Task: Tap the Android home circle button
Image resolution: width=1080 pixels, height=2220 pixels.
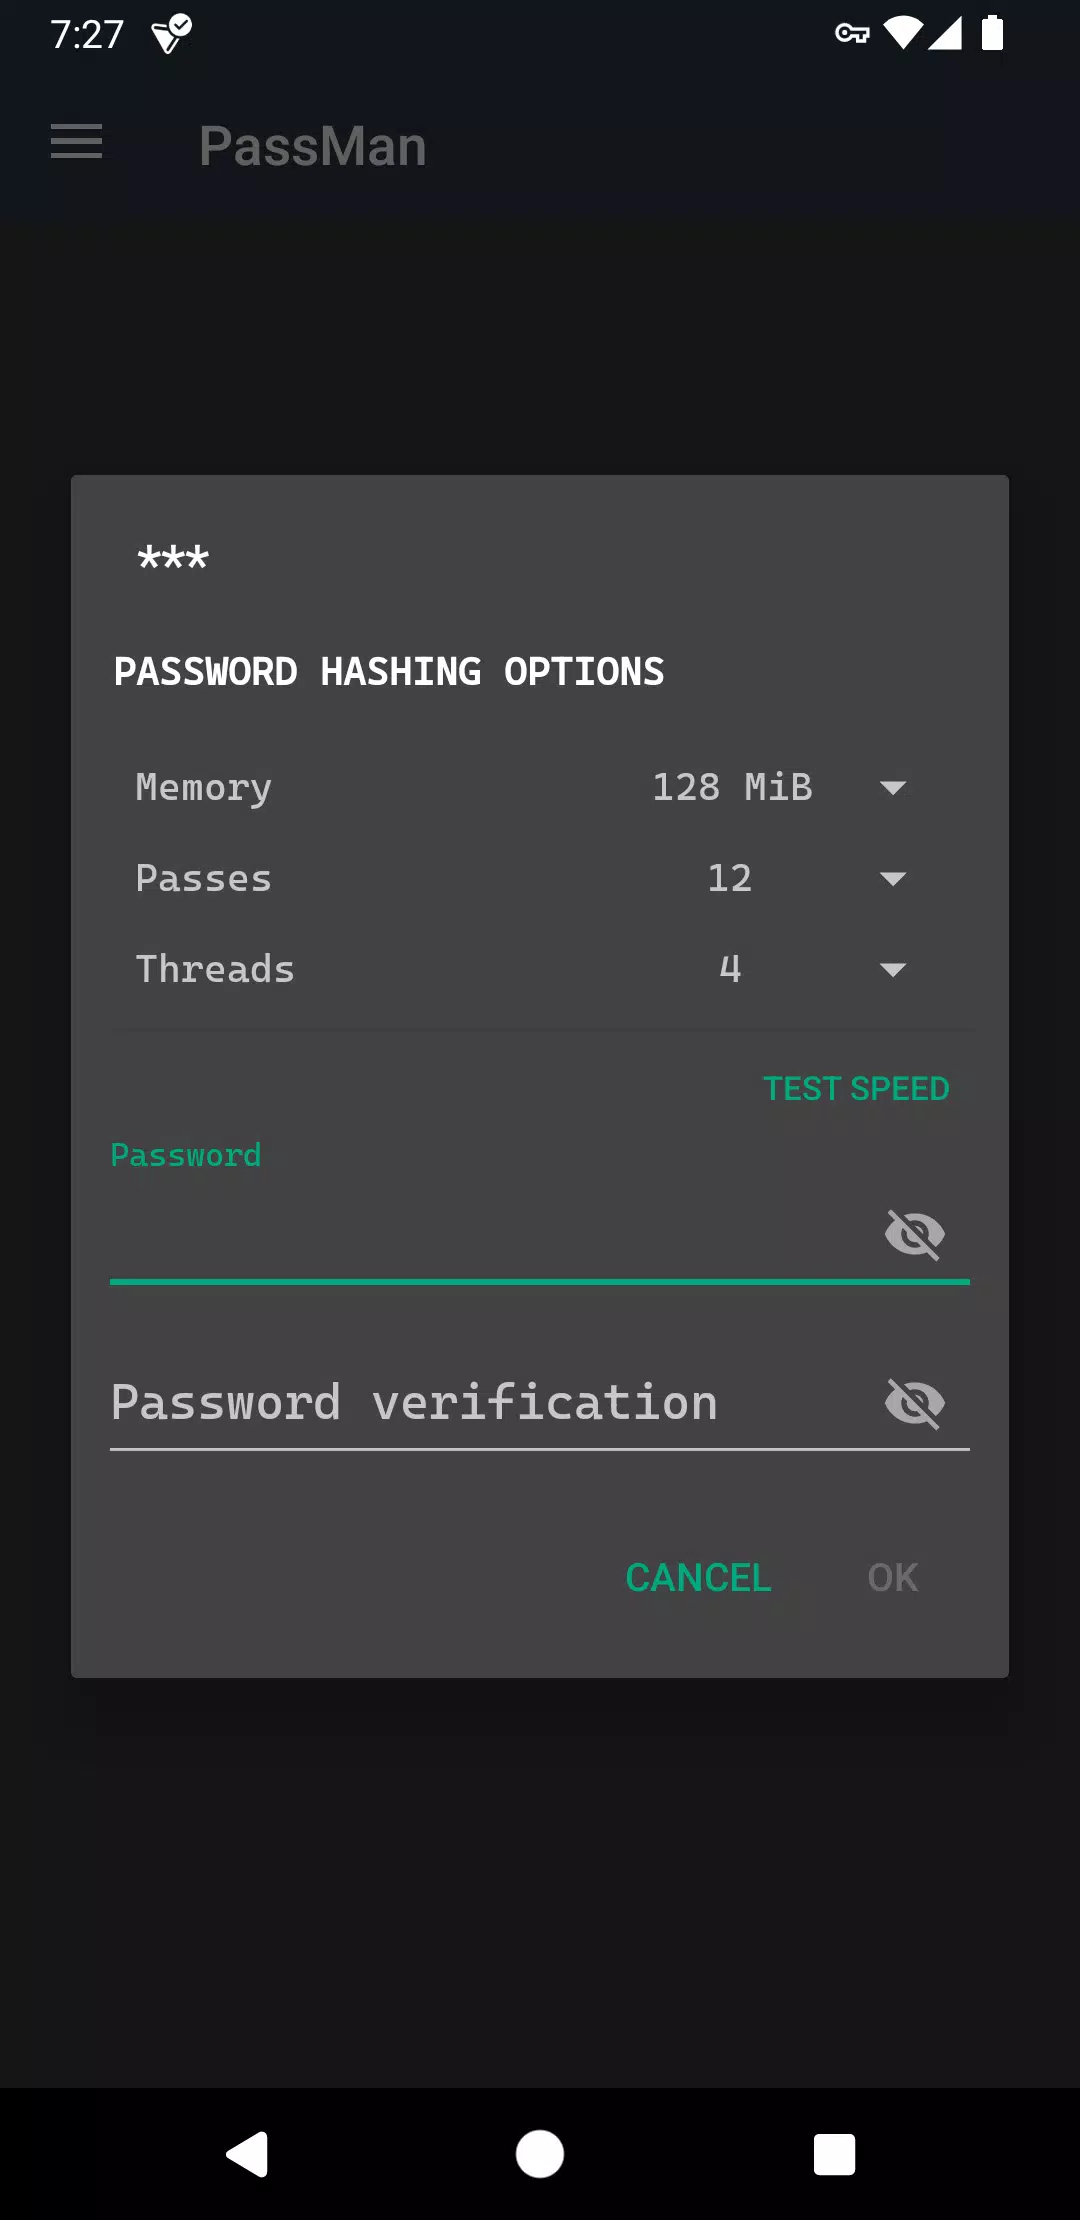Action: (540, 2154)
